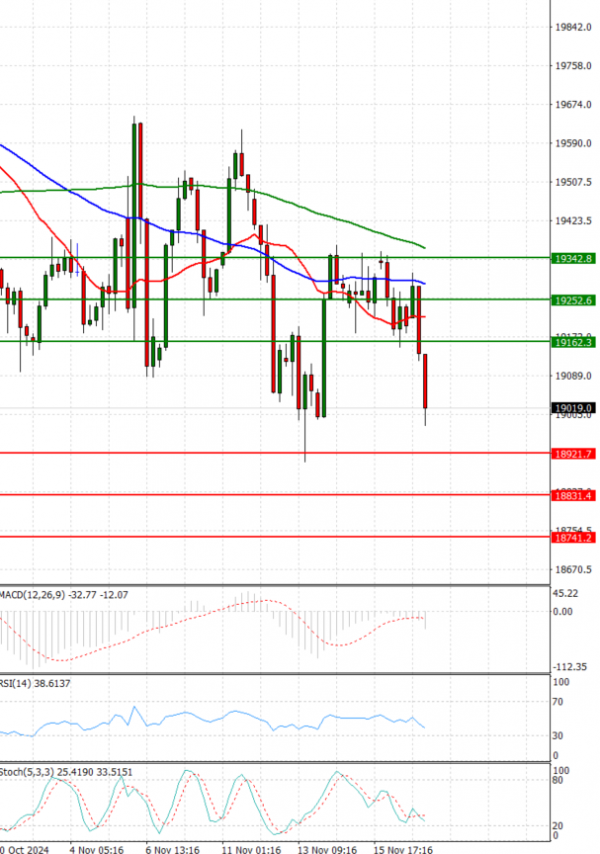
Task: Click the current price label 19019.0
Action: 573,408
